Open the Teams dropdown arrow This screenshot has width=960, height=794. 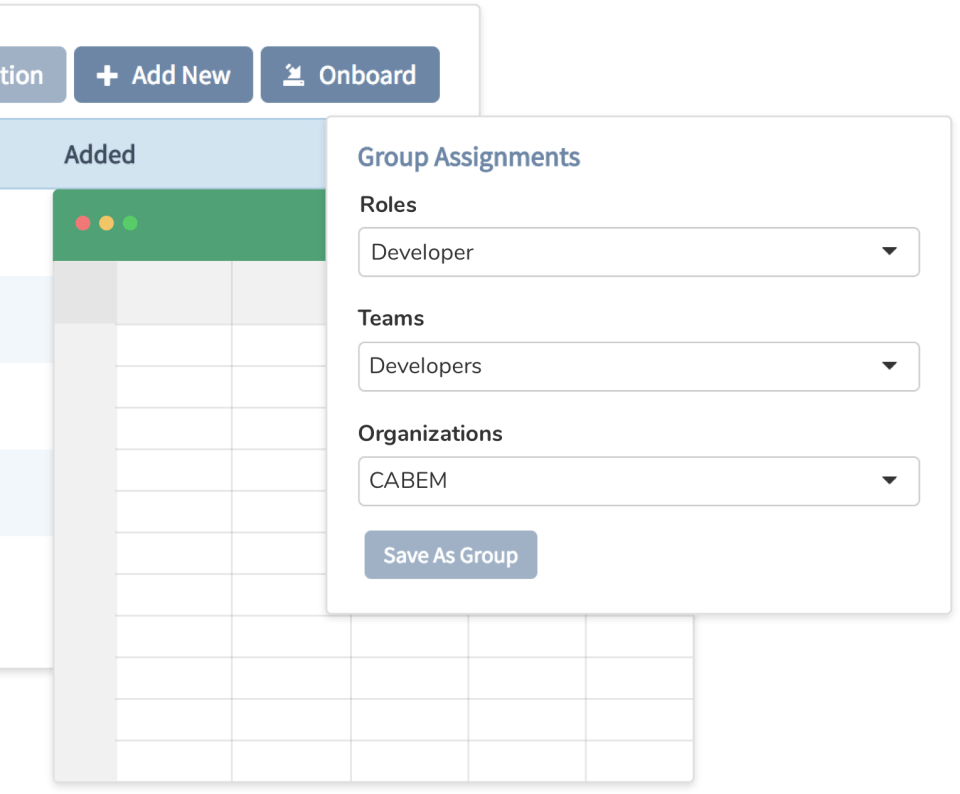click(889, 365)
